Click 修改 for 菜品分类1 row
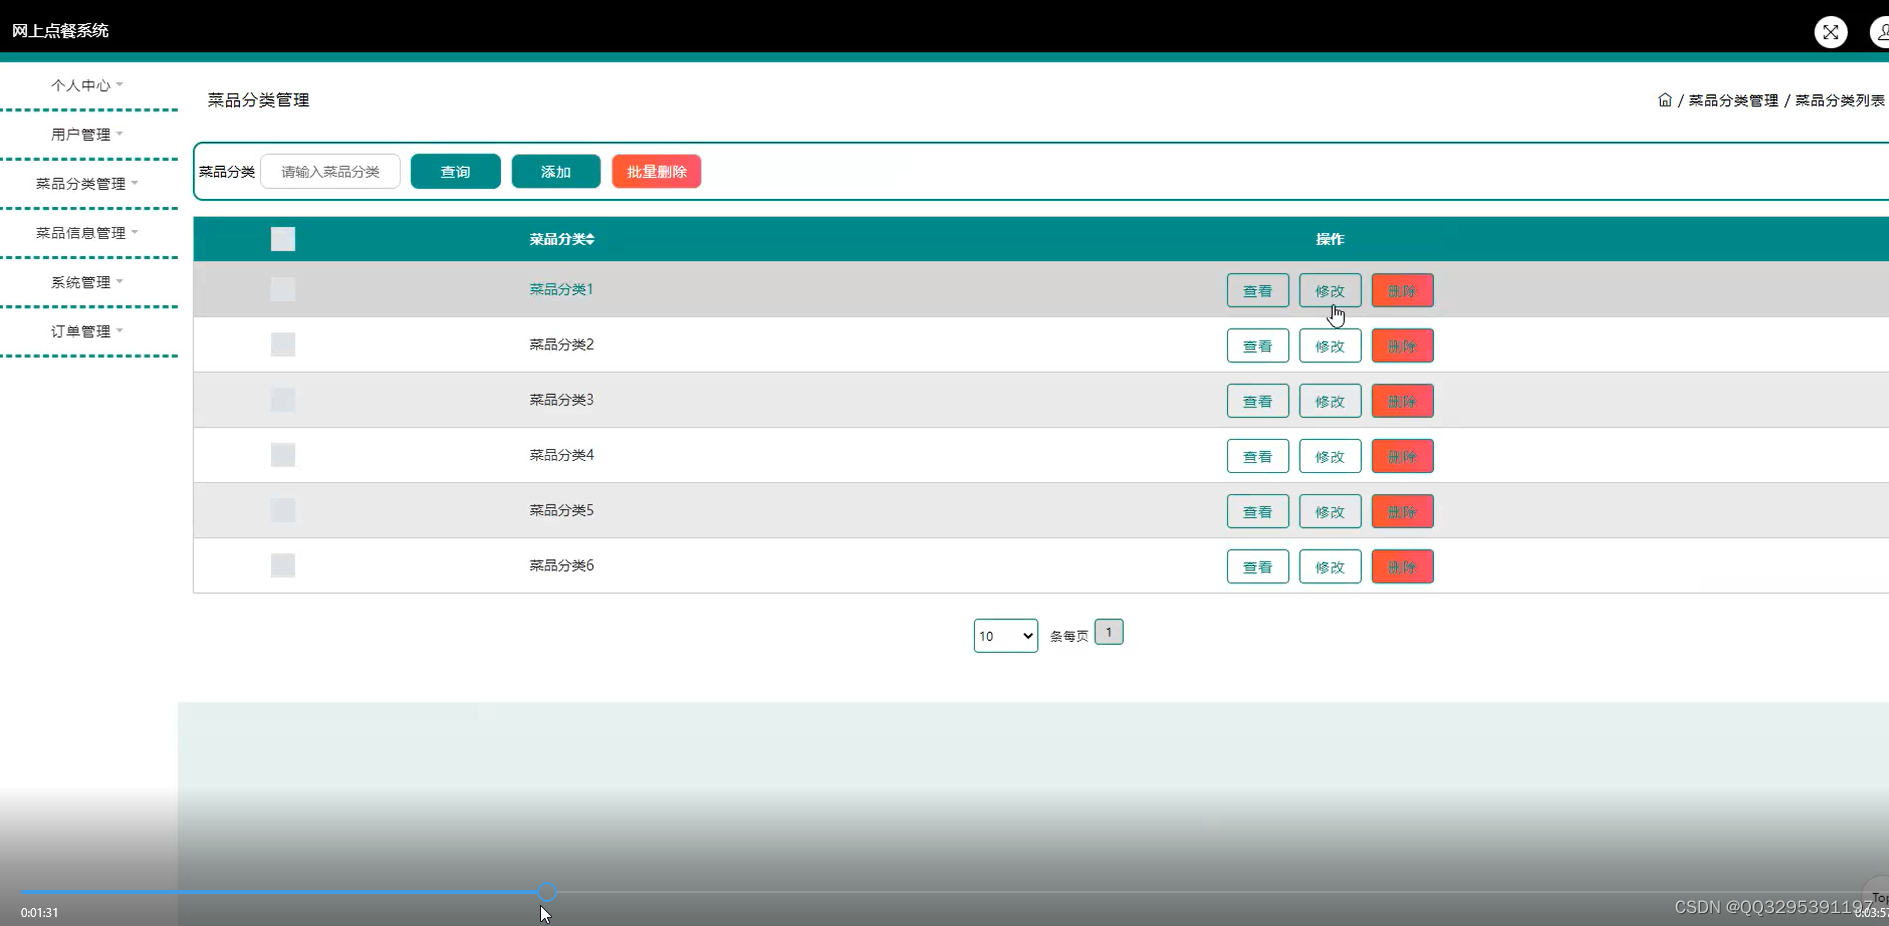Viewport: 1889px width, 926px height. coord(1330,291)
